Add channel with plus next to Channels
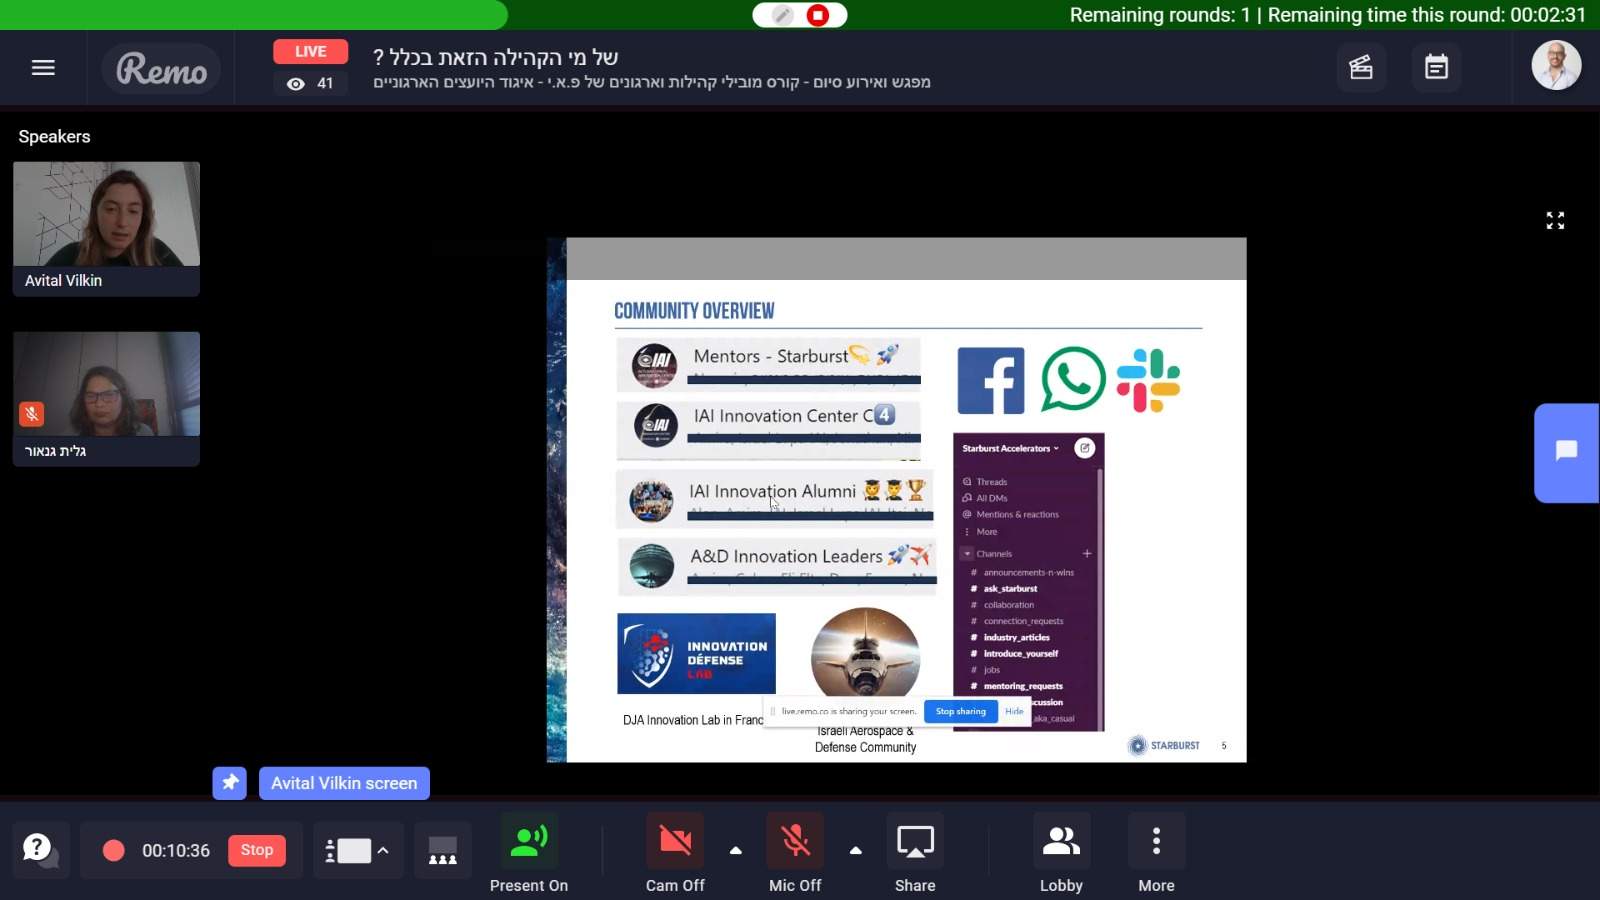The width and height of the screenshot is (1600, 900). [1087, 553]
